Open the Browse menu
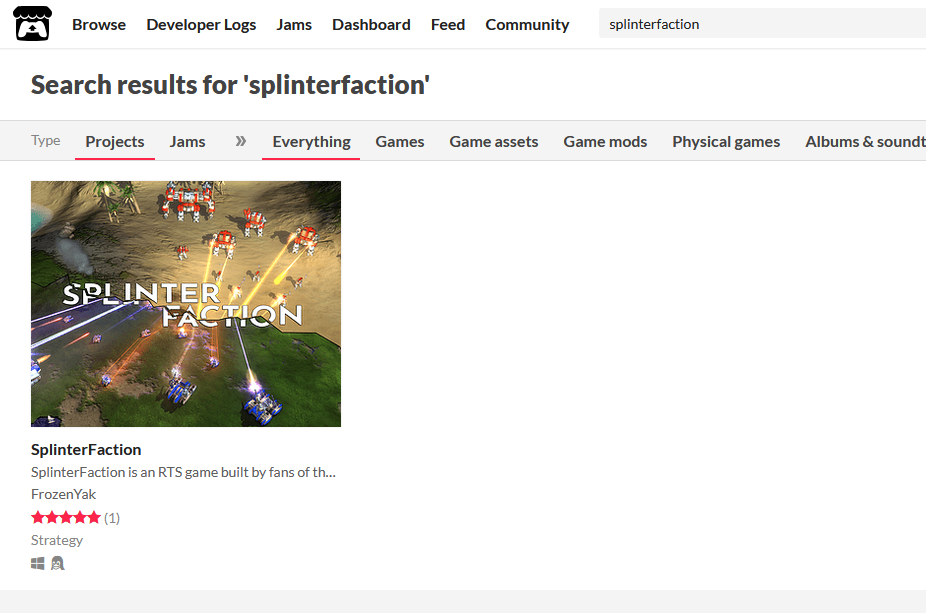This screenshot has height=613, width=926. 99,24
